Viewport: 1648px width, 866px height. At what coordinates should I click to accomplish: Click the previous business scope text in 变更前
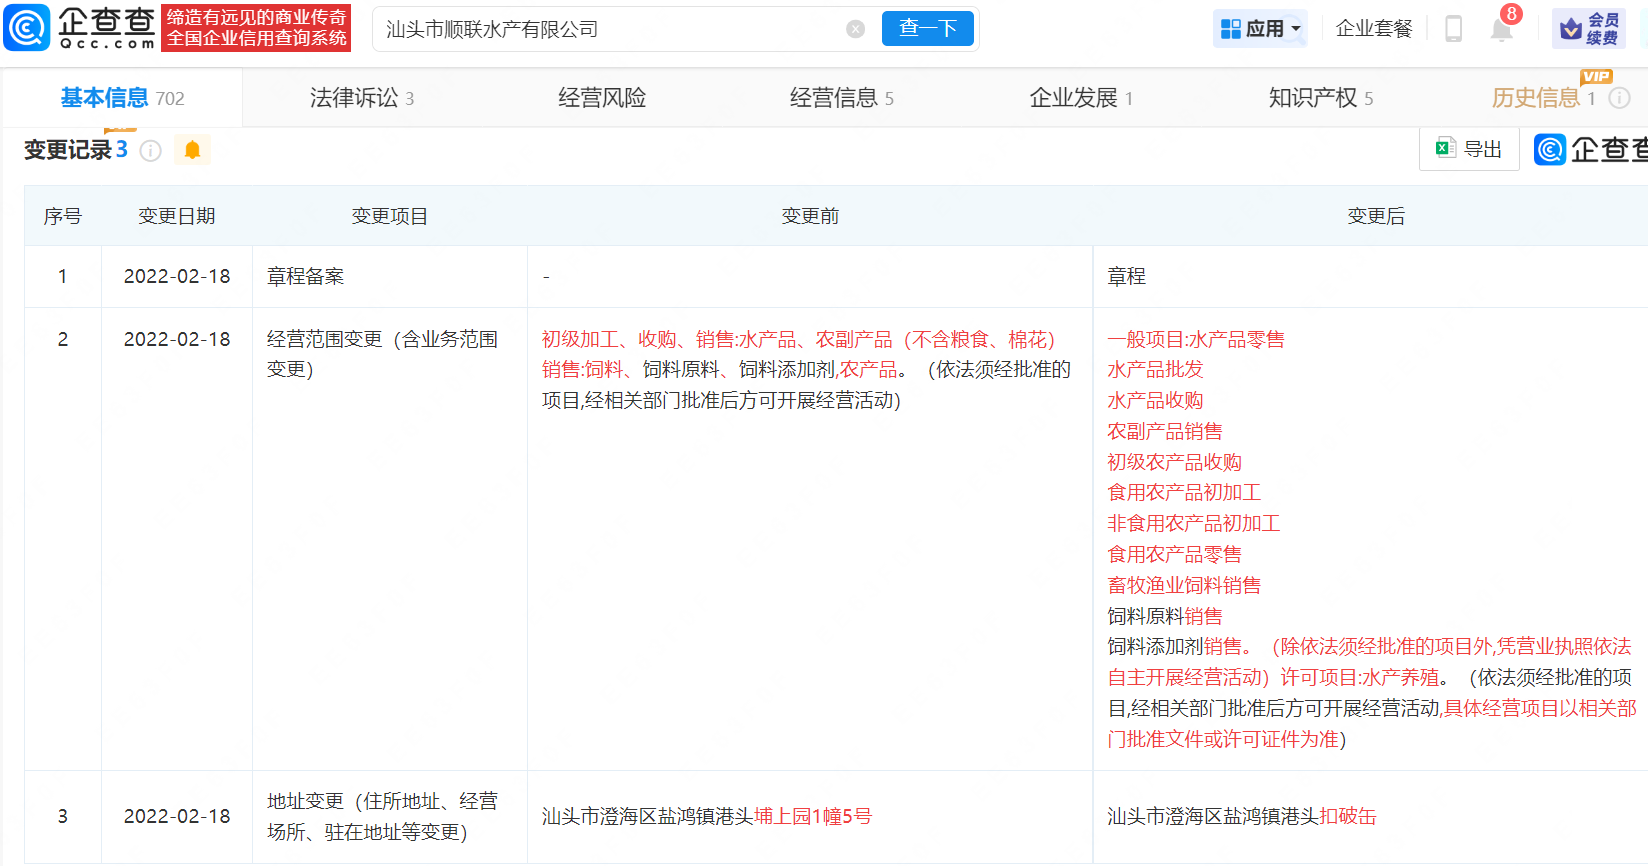806,370
